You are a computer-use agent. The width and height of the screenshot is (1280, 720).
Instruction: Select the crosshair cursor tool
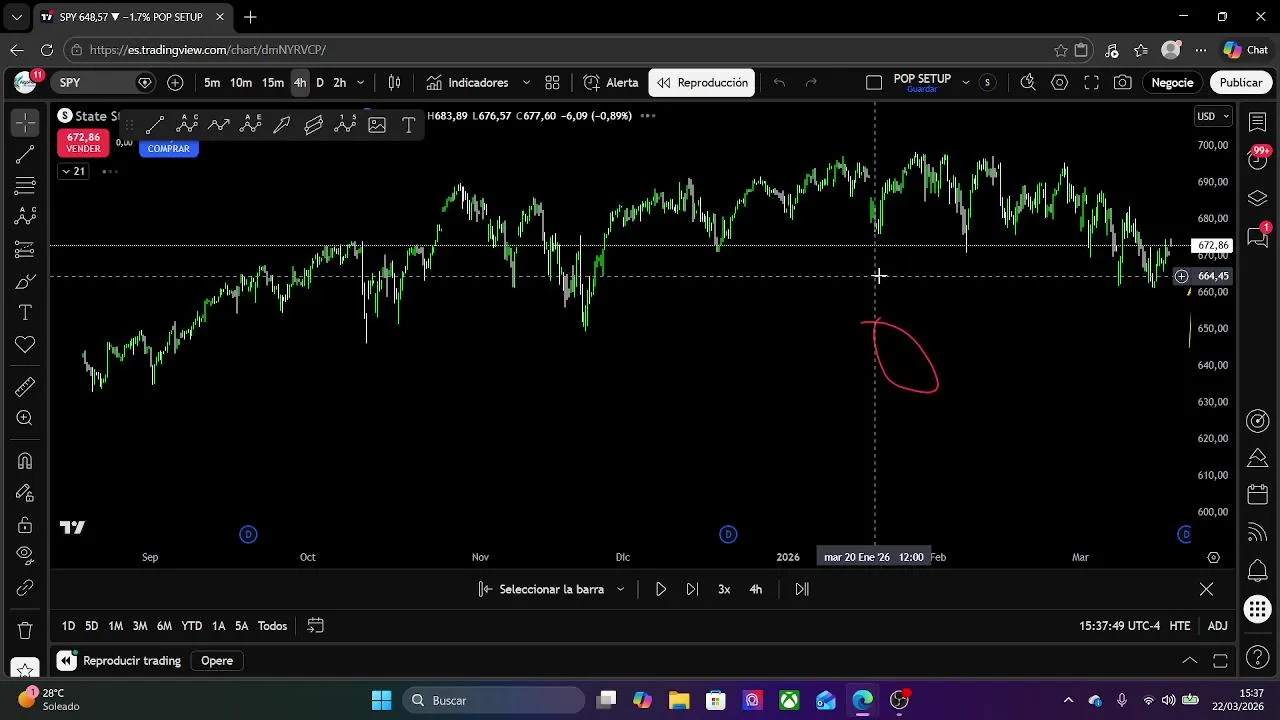click(25, 122)
